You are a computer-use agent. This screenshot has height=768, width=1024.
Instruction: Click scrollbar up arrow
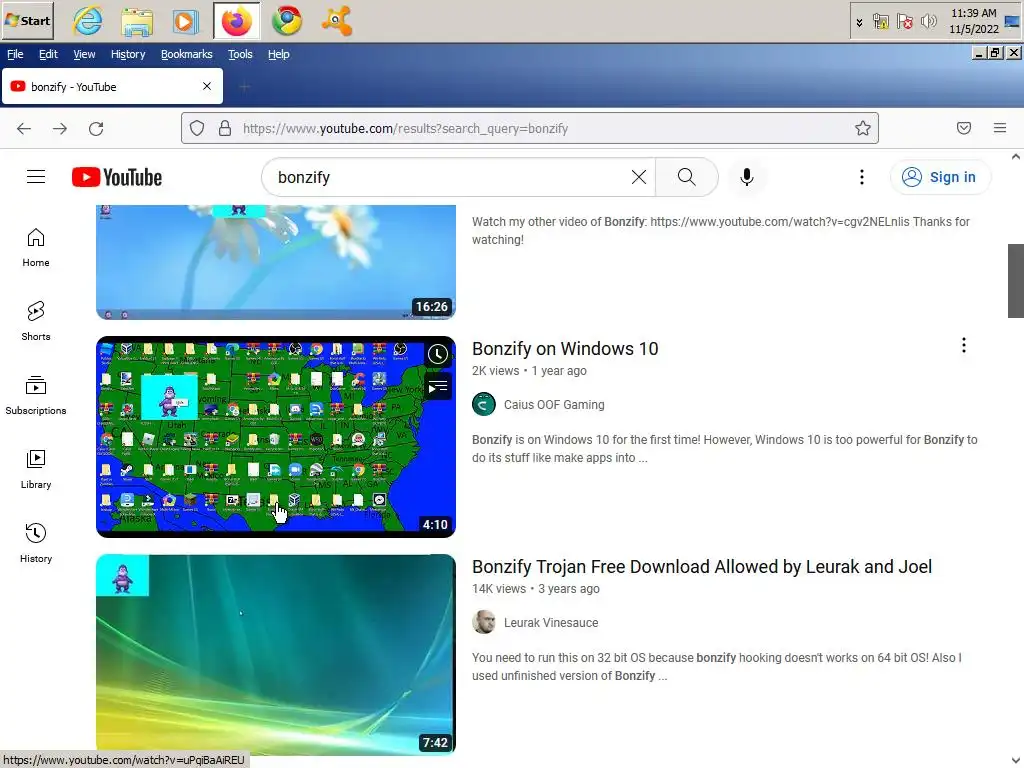click(1016, 157)
